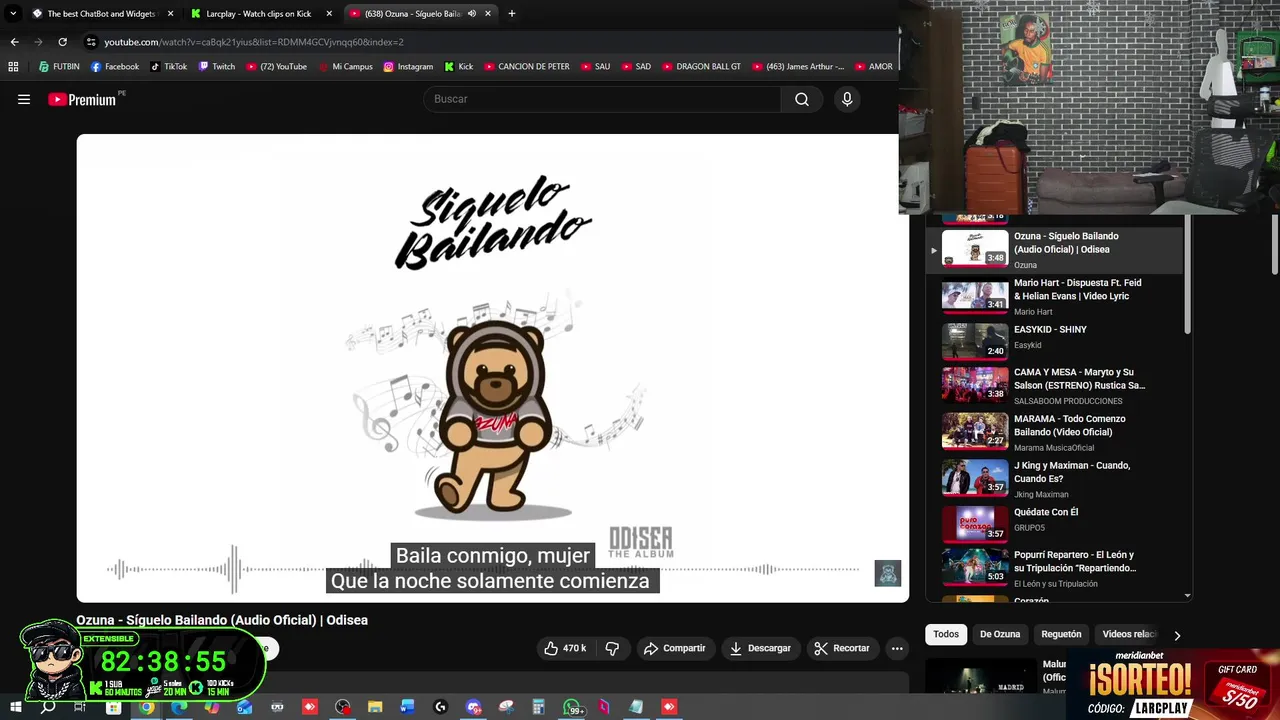Image resolution: width=1280 pixels, height=720 pixels.
Task: Open Microsoft Edge from taskbar
Action: (x=179, y=707)
